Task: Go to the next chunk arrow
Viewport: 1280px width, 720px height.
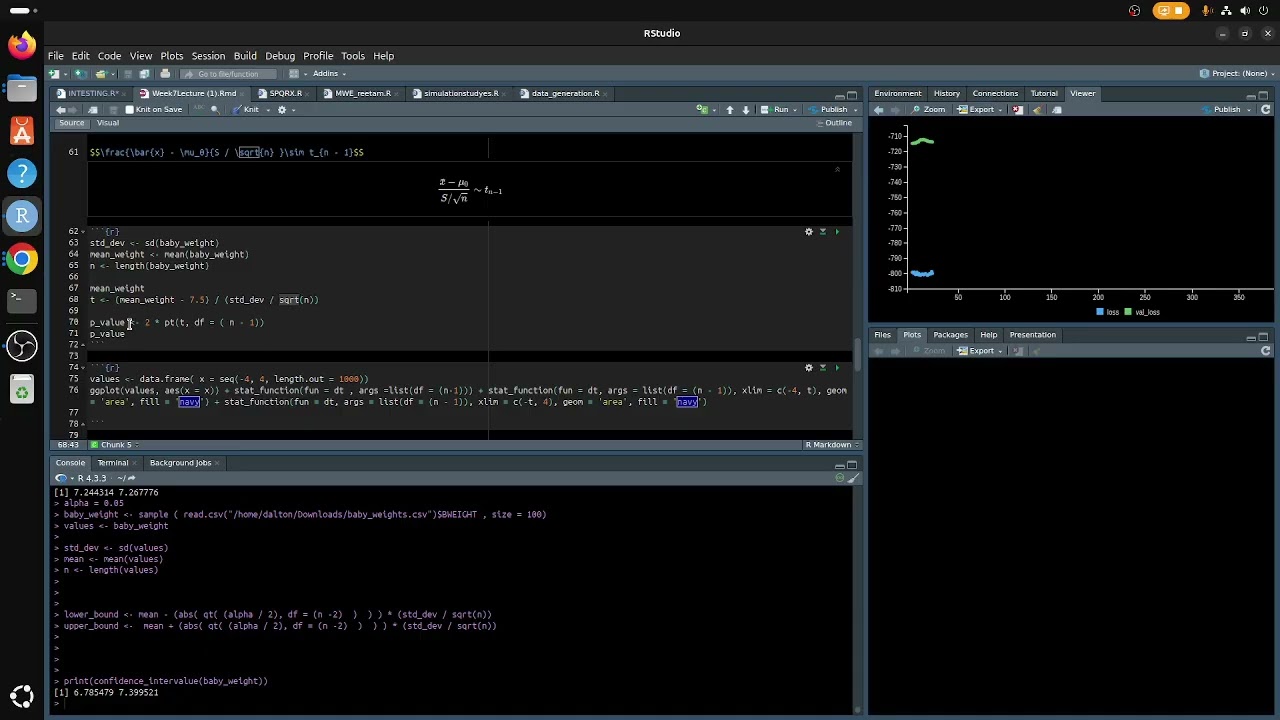Action: tap(746, 110)
